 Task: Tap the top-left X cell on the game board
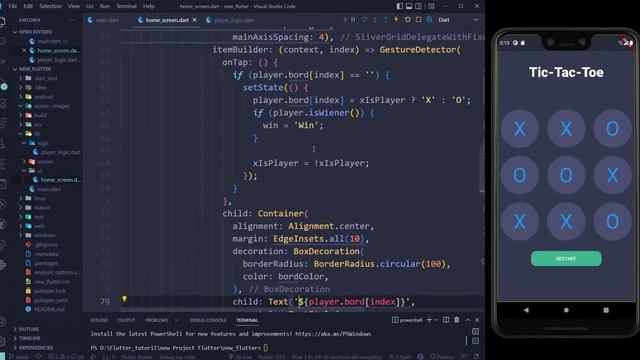pos(520,129)
